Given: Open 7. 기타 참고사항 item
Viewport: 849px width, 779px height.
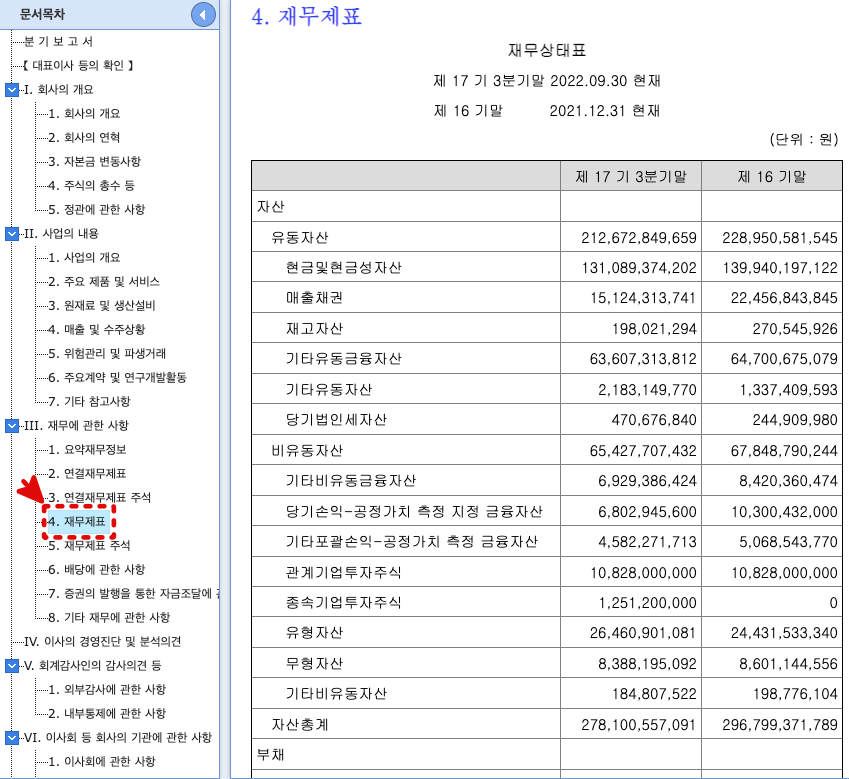Looking at the screenshot, I should tap(89, 402).
